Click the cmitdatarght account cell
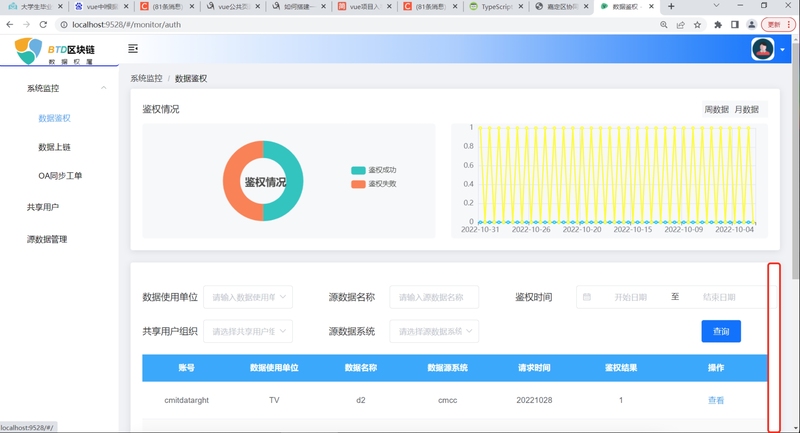This screenshot has width=800, height=433. [187, 400]
